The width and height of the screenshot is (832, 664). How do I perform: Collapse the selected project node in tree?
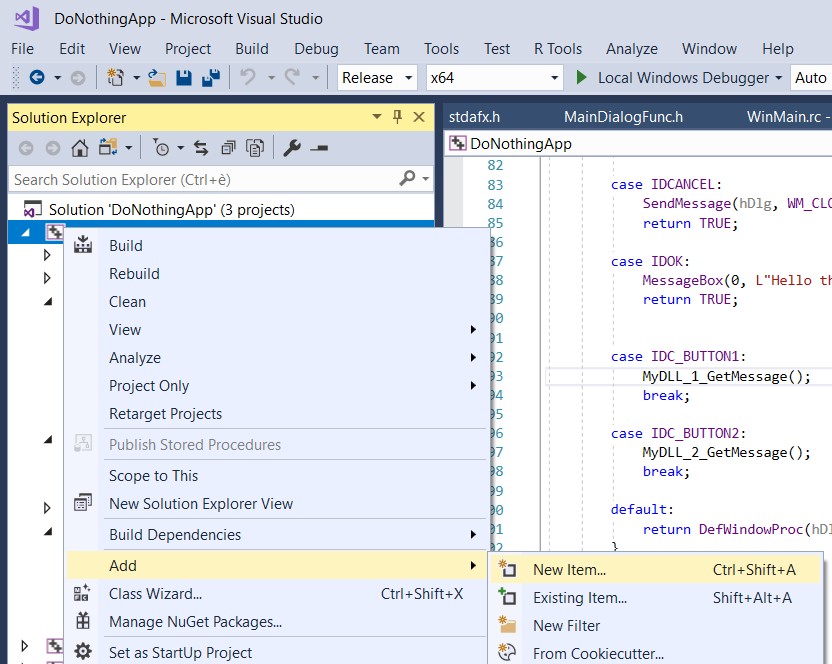tap(25, 232)
